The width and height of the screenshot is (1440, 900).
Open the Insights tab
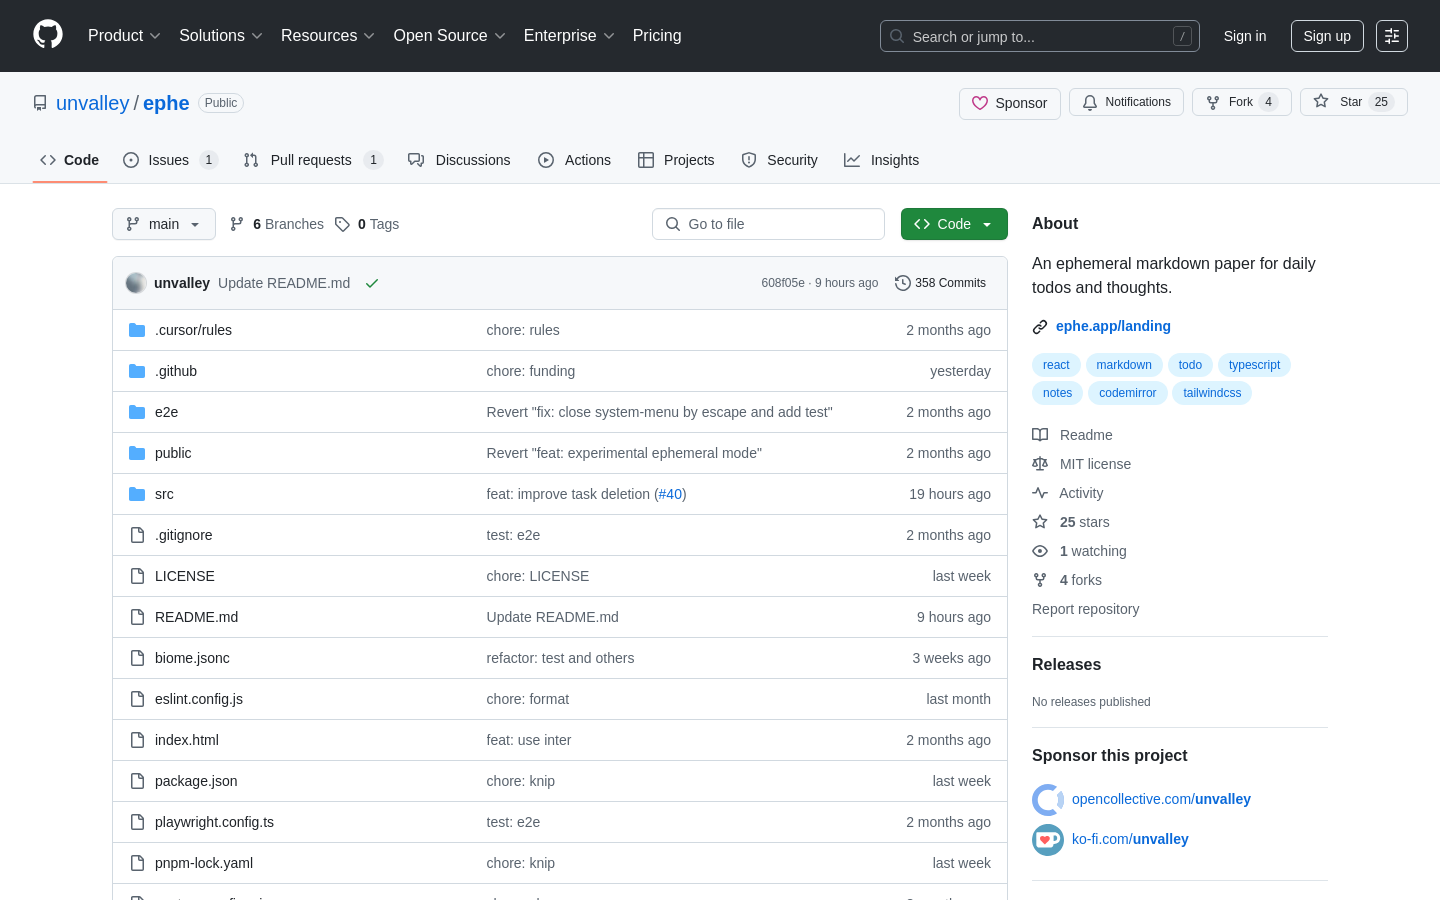pyautogui.click(x=881, y=160)
